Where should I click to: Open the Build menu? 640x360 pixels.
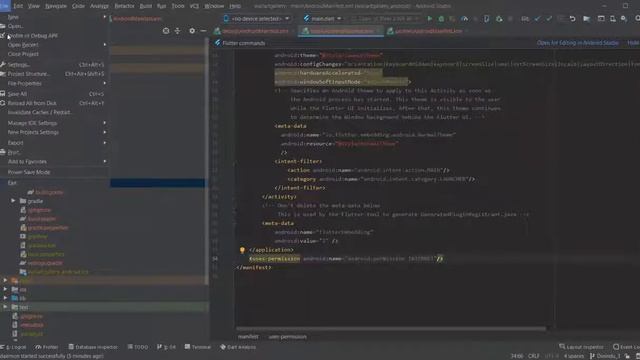pos(146,6)
